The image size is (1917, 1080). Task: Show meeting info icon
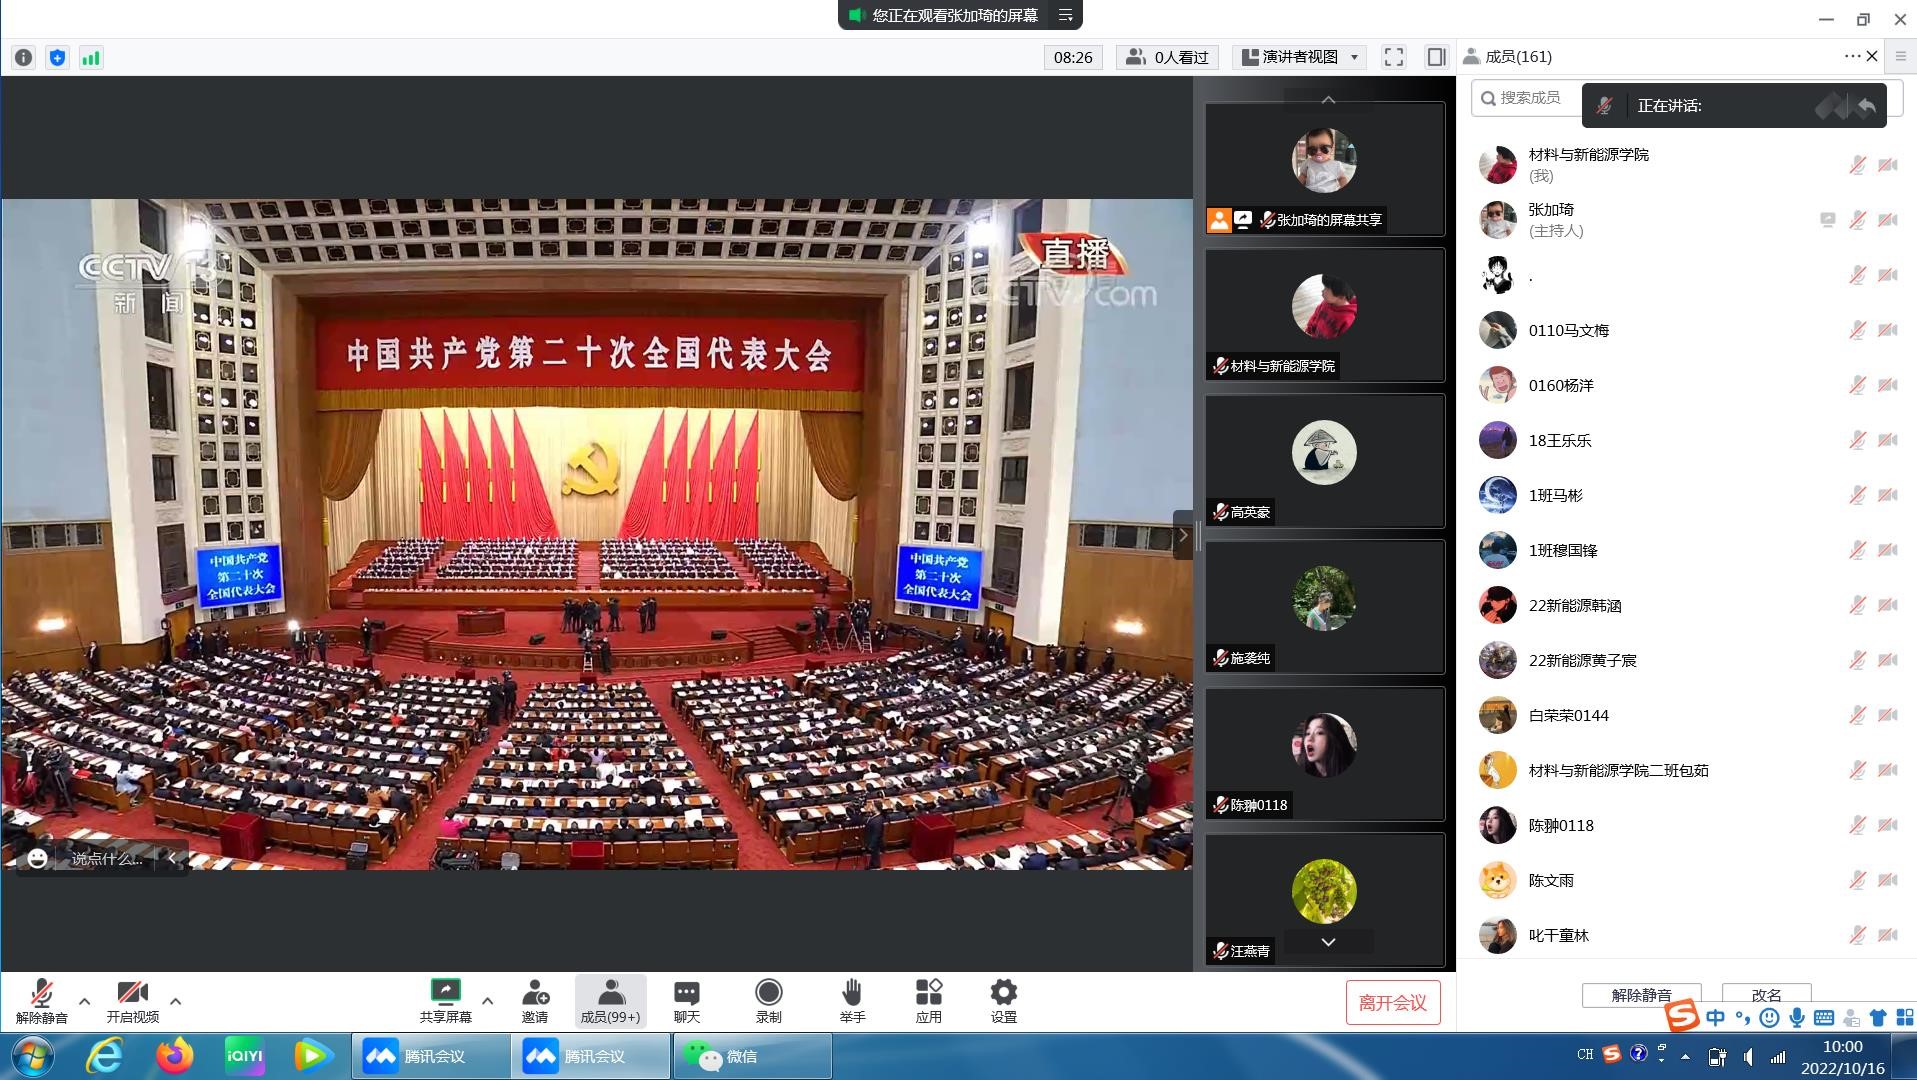(x=24, y=58)
